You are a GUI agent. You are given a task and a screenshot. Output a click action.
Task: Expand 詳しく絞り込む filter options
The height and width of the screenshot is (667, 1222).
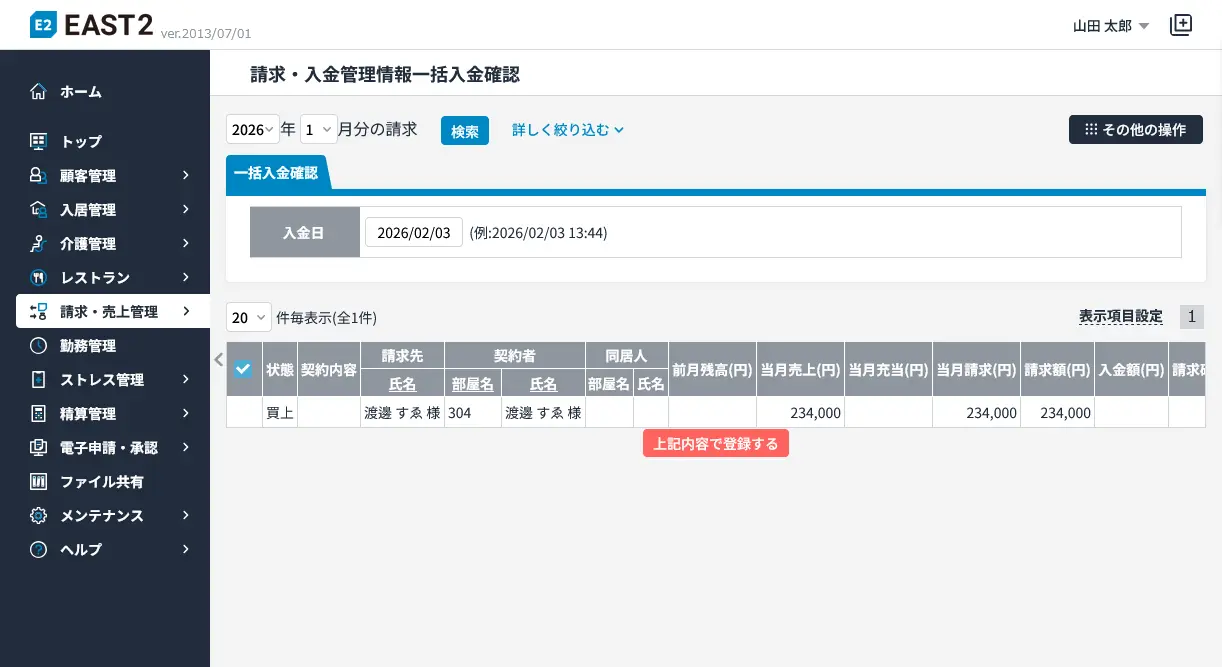click(x=568, y=130)
